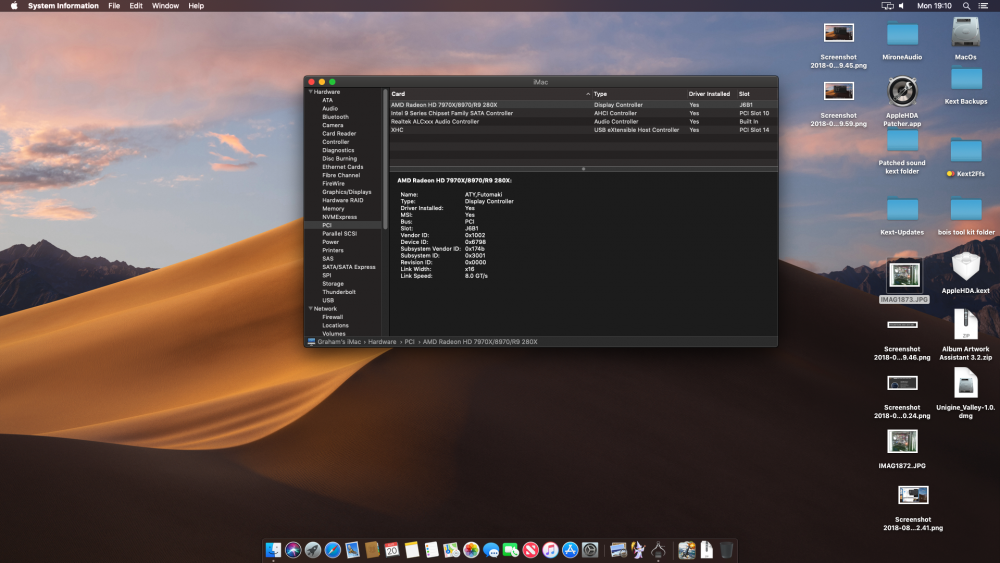Open Finder from the dock
This screenshot has height=563, width=1000.
click(273, 550)
